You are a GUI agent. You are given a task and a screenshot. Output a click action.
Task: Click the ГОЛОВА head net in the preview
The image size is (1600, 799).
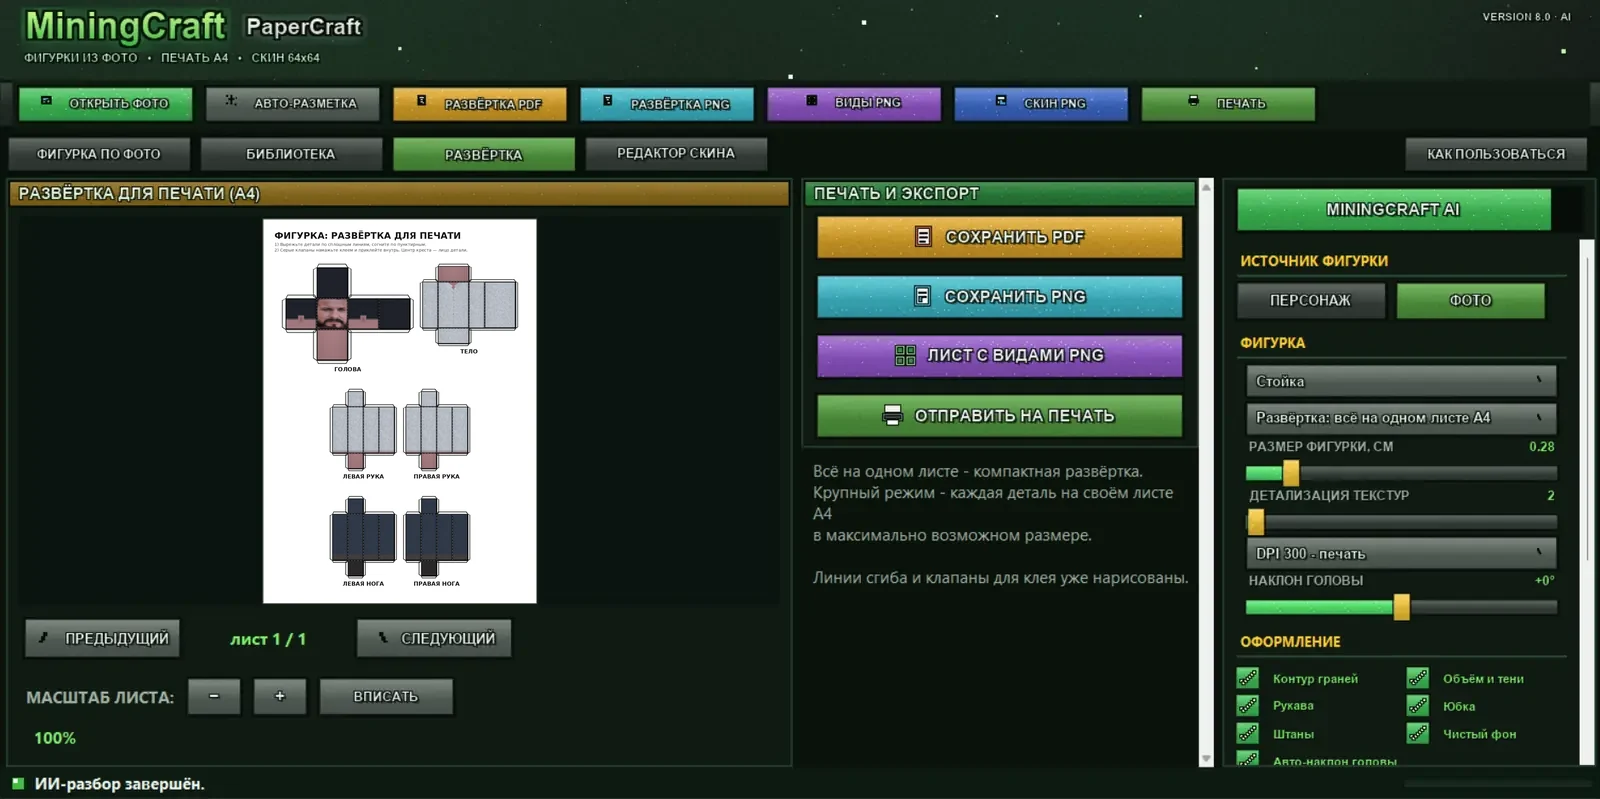point(347,313)
